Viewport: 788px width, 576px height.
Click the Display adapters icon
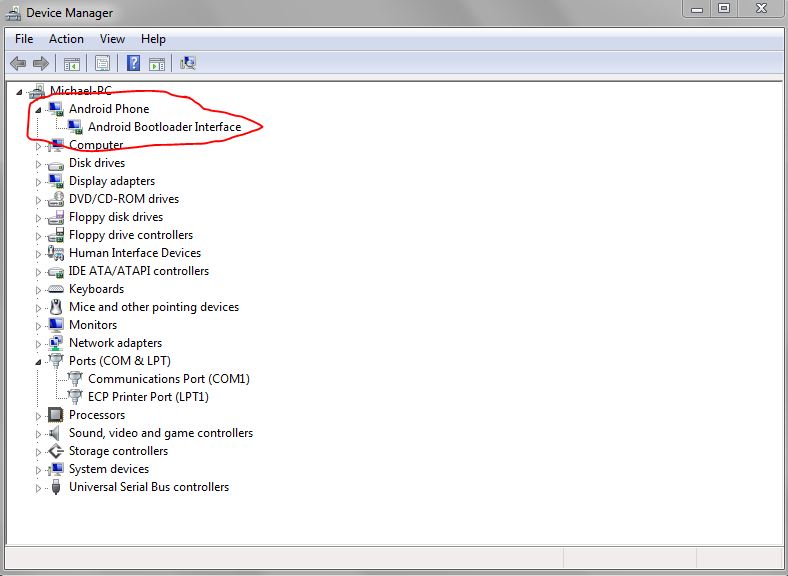tap(56, 181)
